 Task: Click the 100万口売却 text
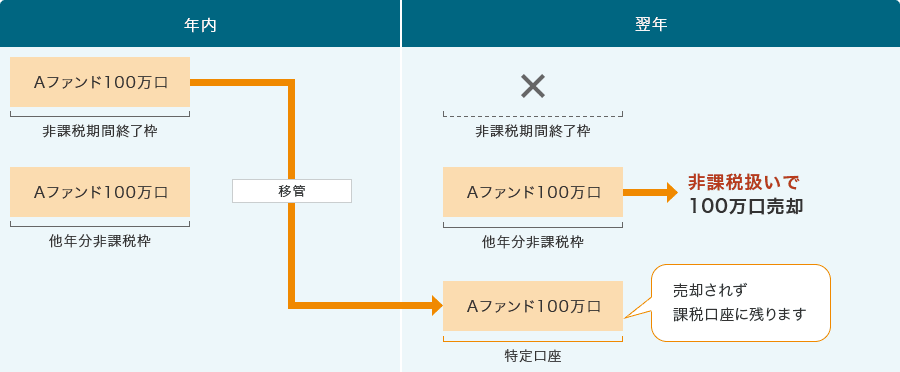[746, 207]
